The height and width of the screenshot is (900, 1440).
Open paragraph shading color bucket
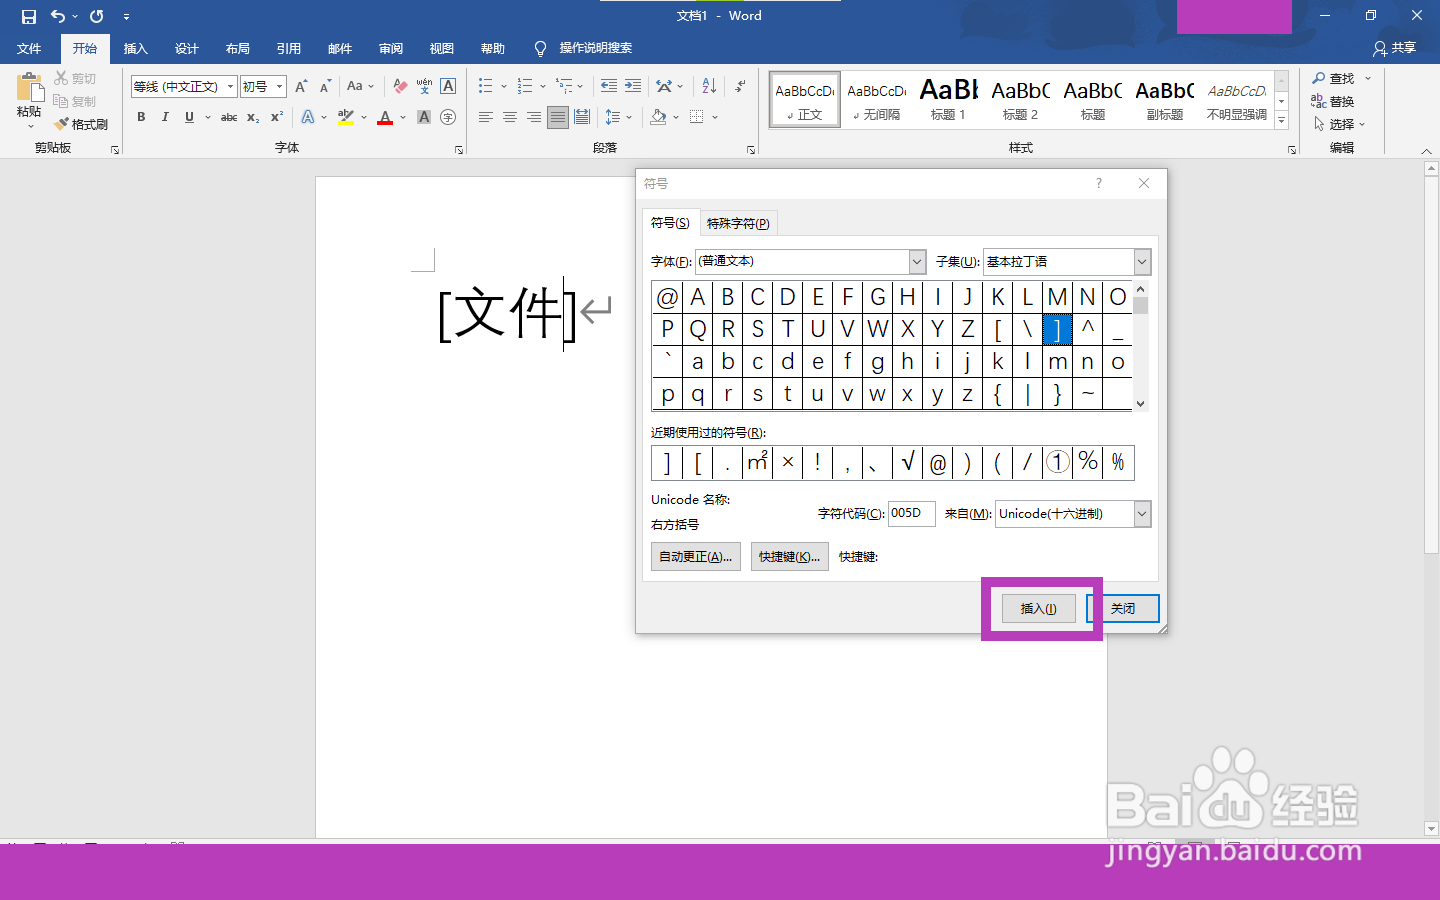tap(658, 117)
